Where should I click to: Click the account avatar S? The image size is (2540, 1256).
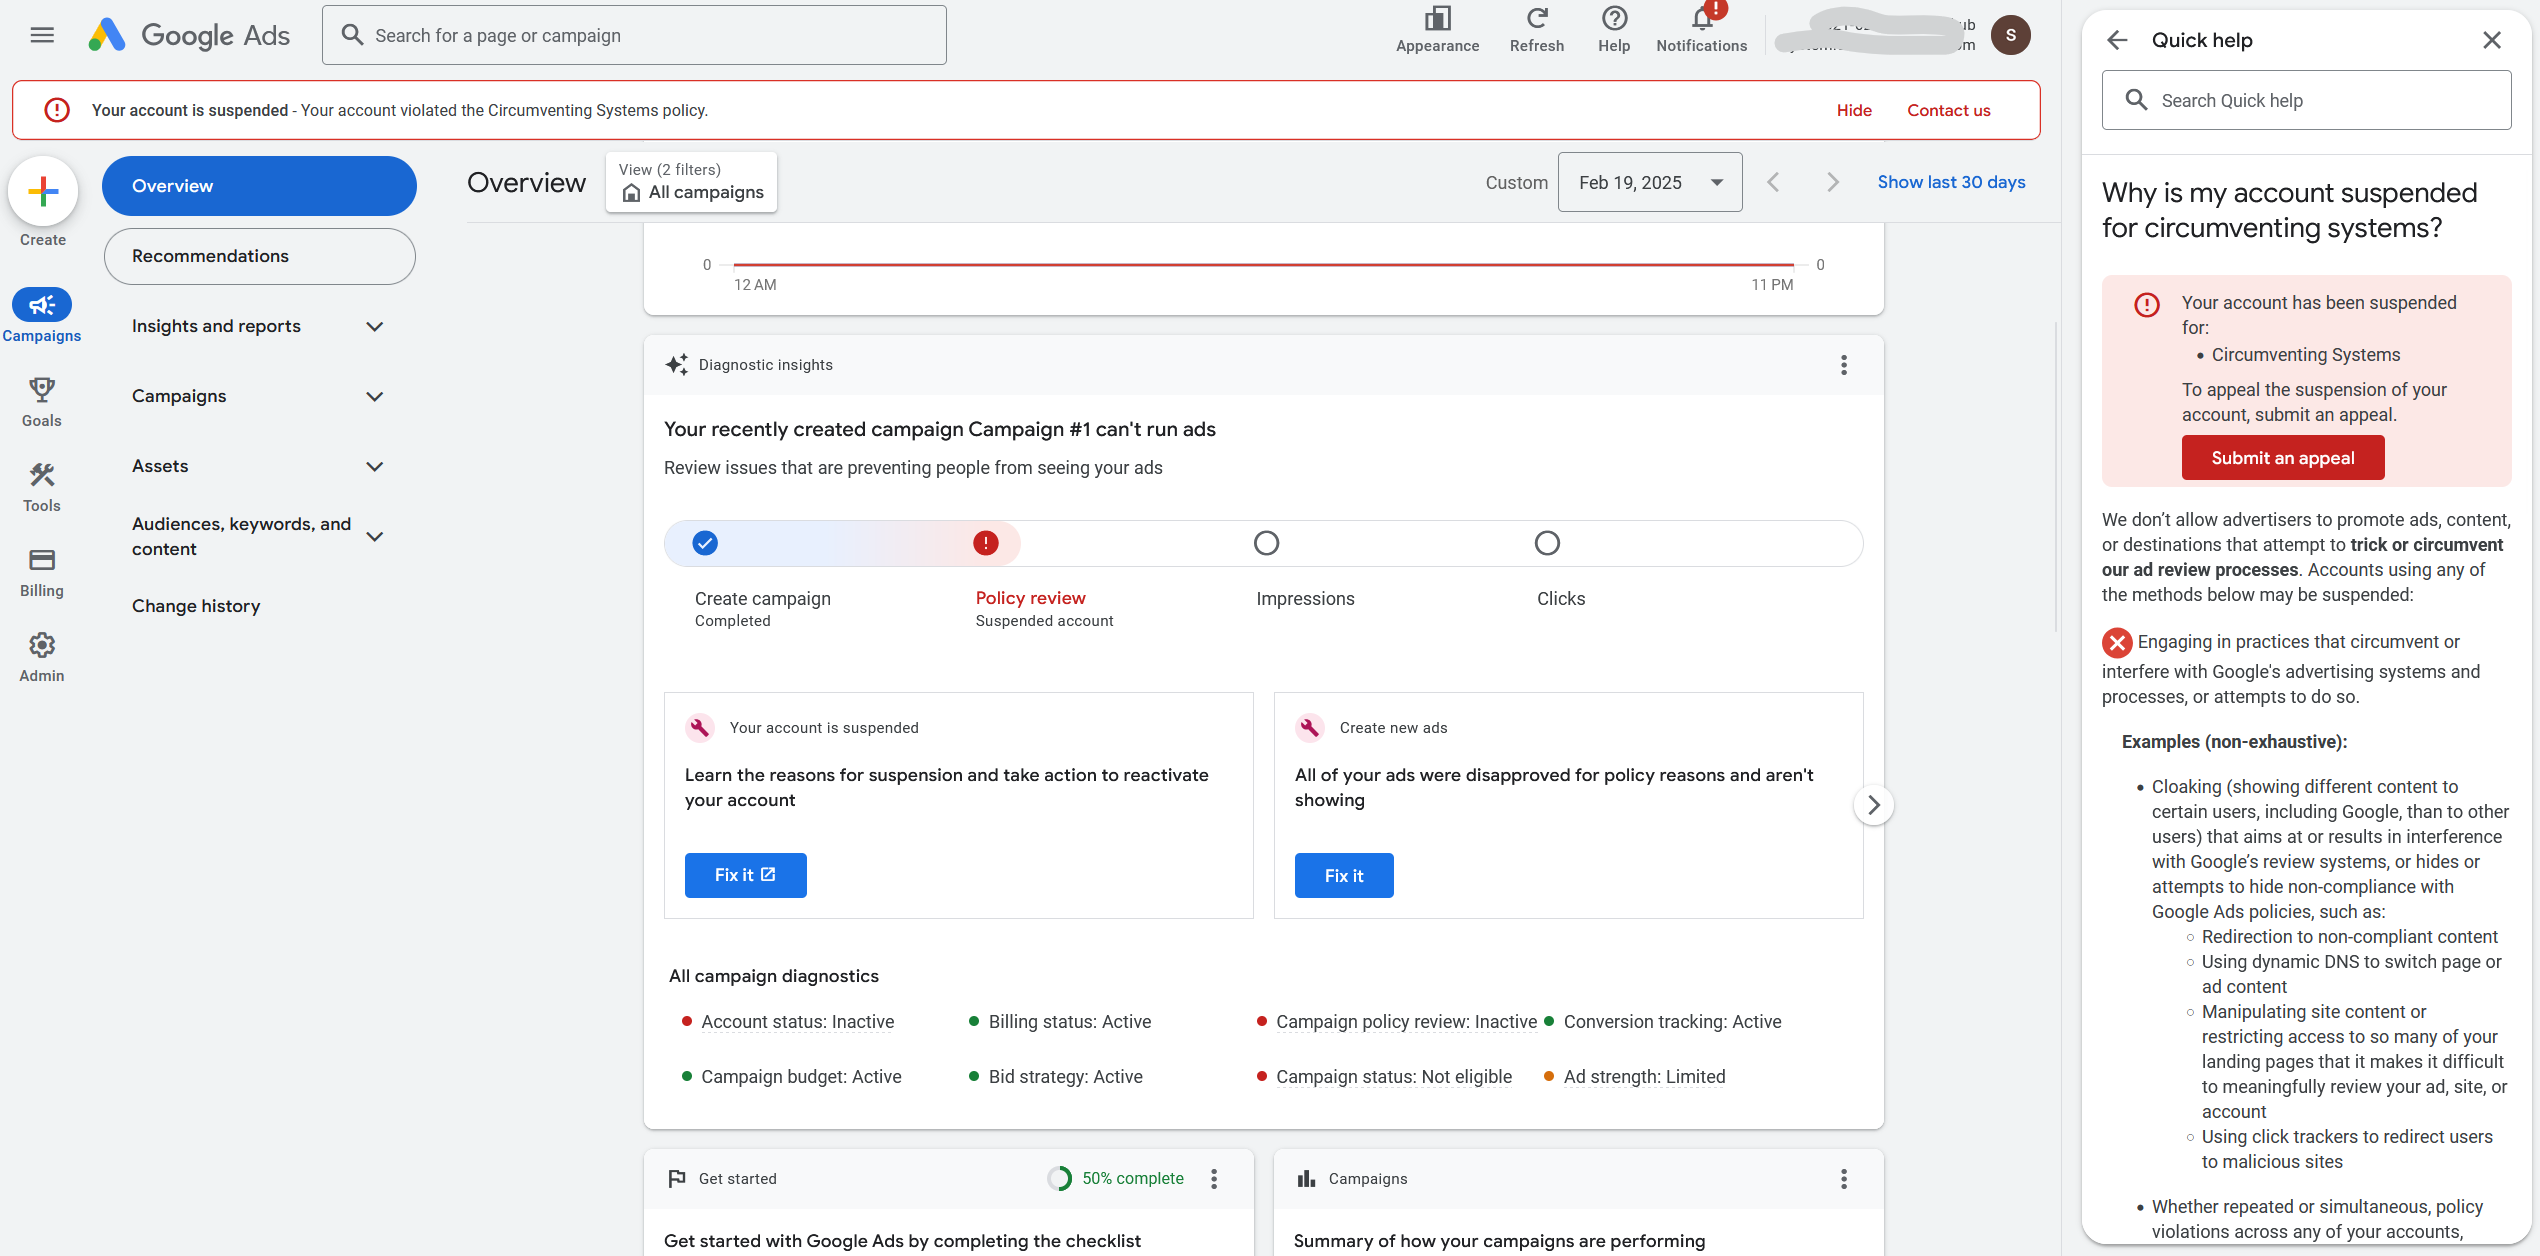point(2010,35)
